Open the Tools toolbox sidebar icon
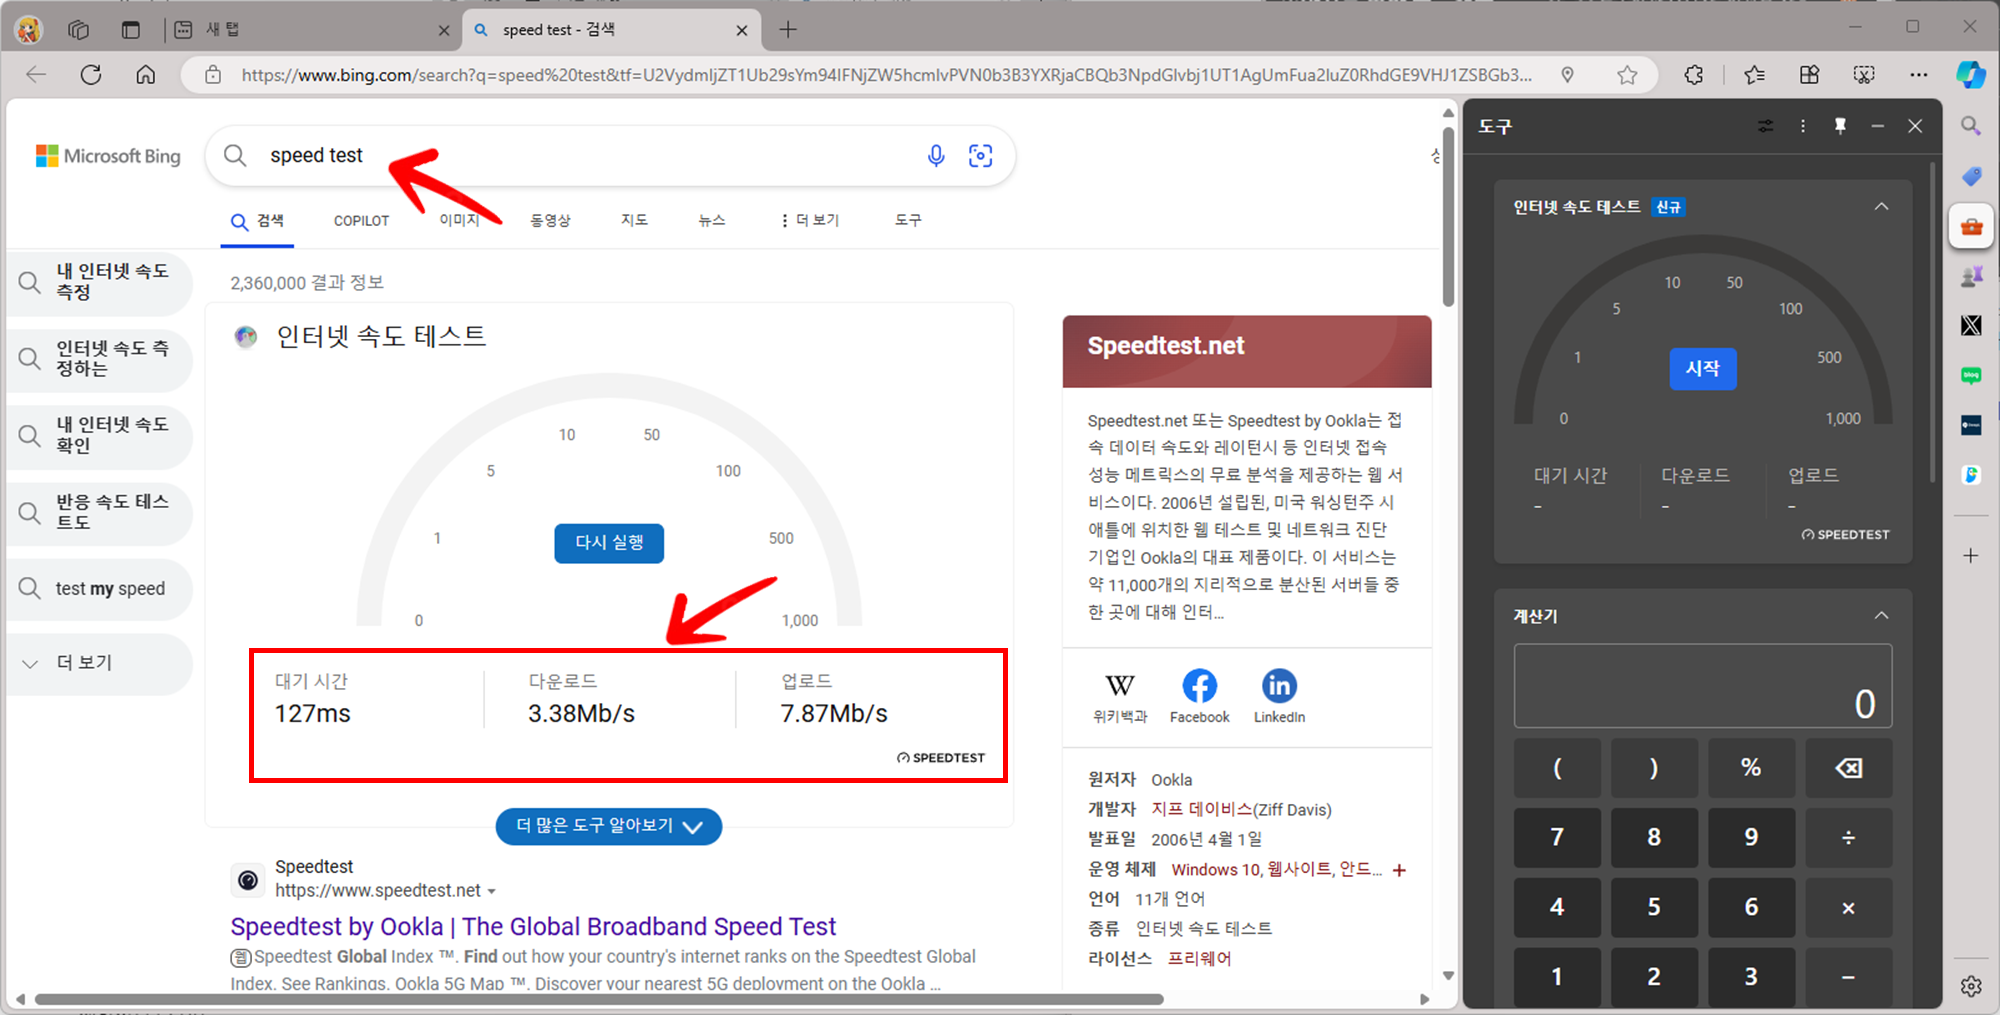 [x=1971, y=227]
